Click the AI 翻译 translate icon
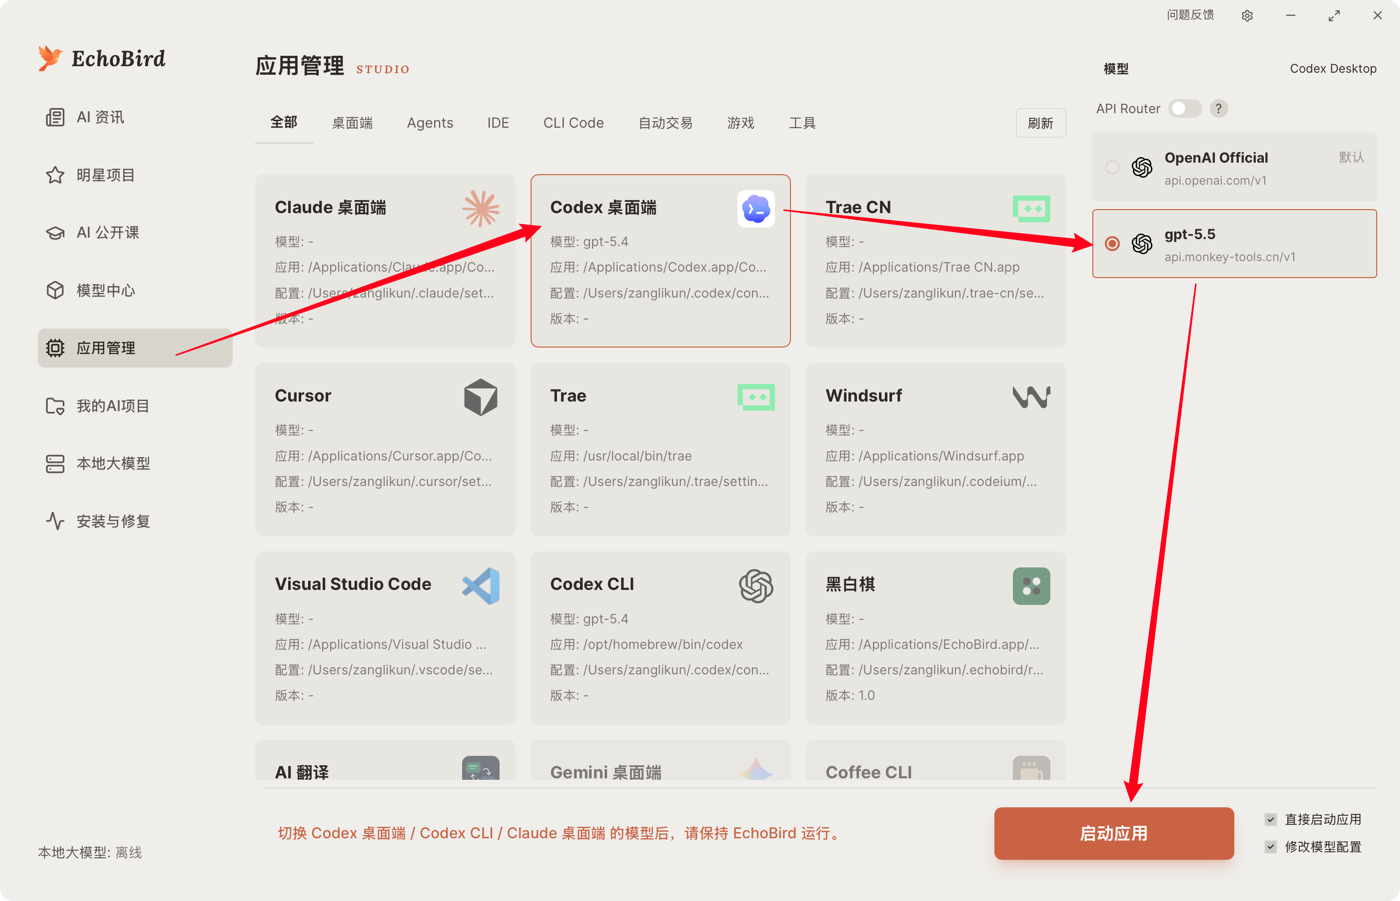 pos(481,768)
